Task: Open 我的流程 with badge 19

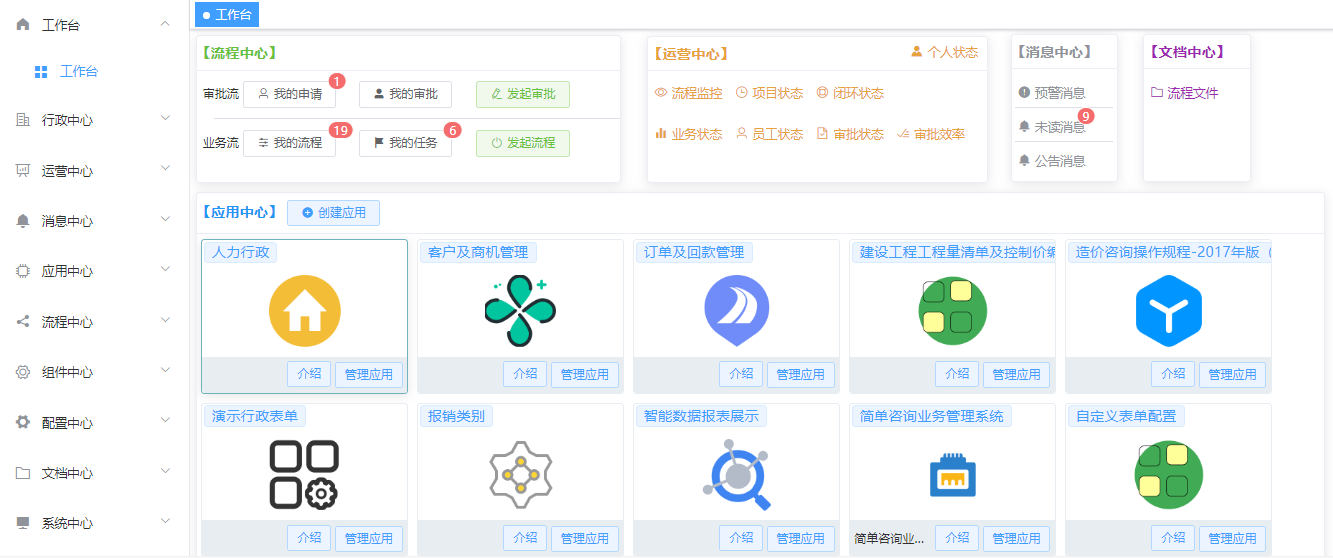Action: point(290,143)
